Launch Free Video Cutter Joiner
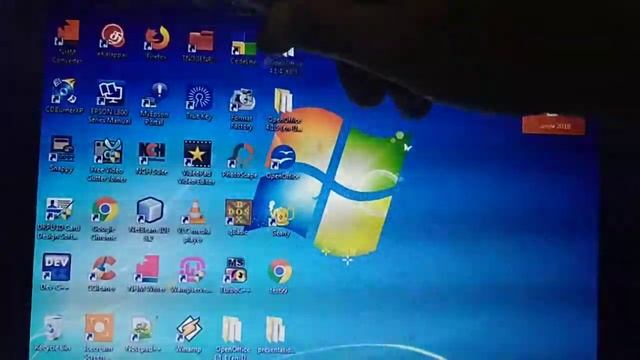 pos(107,152)
